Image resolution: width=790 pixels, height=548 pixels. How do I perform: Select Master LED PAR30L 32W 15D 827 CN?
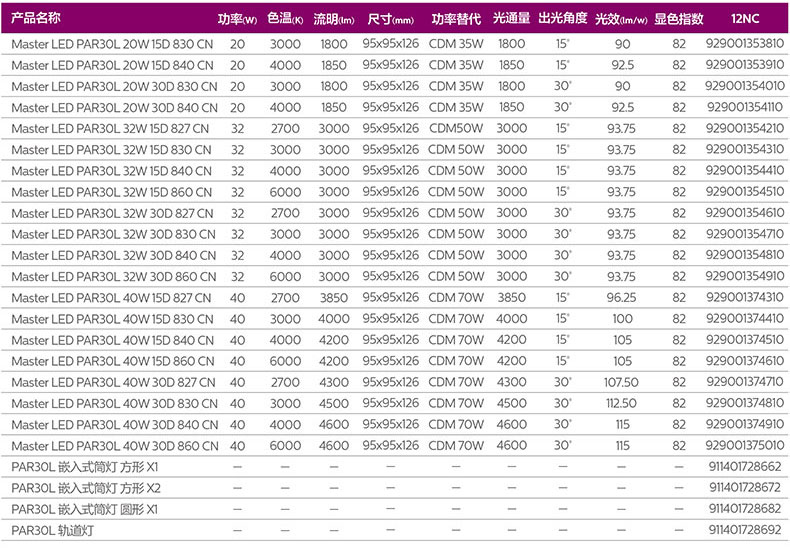[112, 129]
